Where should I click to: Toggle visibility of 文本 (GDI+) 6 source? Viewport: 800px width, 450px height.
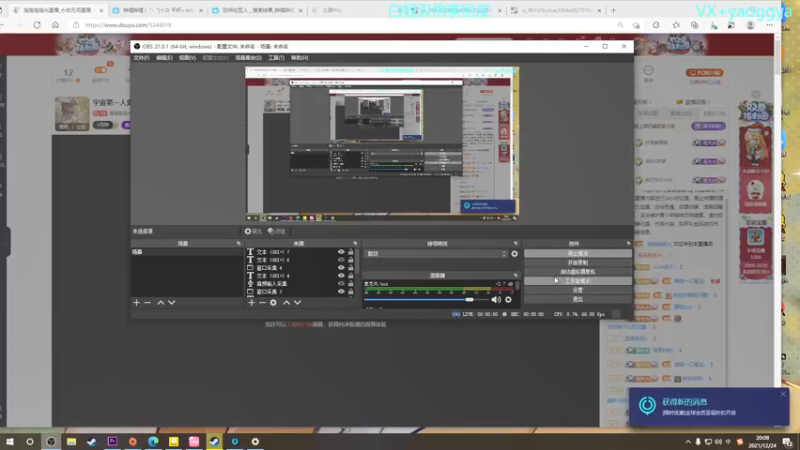tap(341, 260)
